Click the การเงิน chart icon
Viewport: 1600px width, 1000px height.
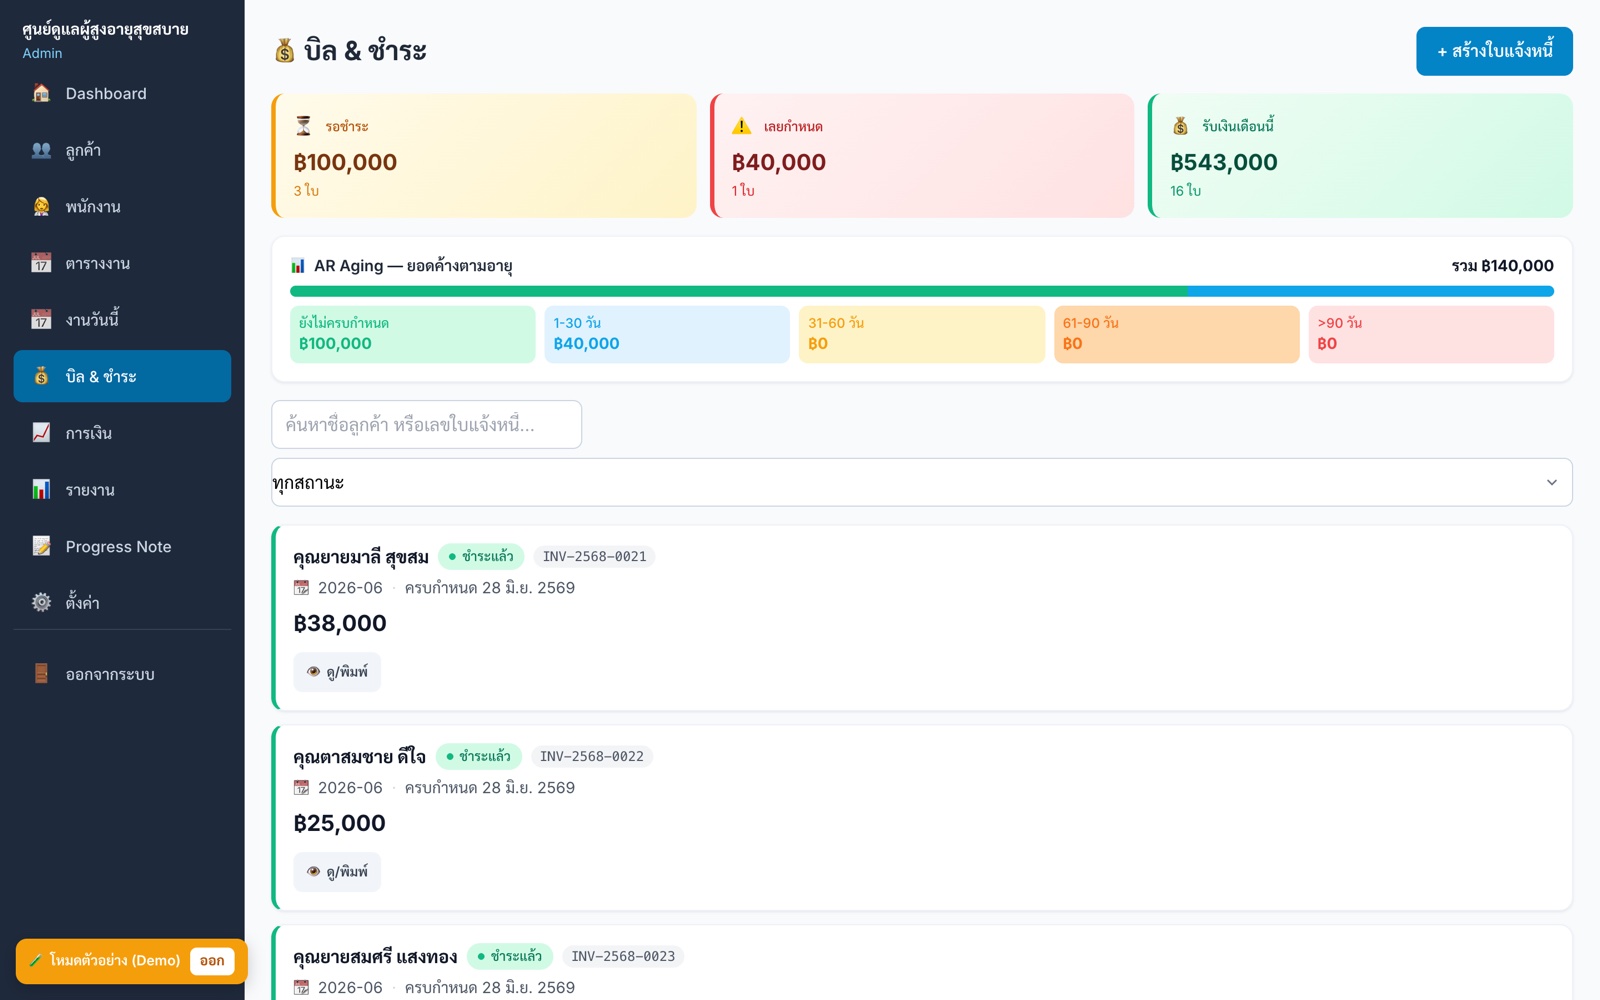pos(41,433)
